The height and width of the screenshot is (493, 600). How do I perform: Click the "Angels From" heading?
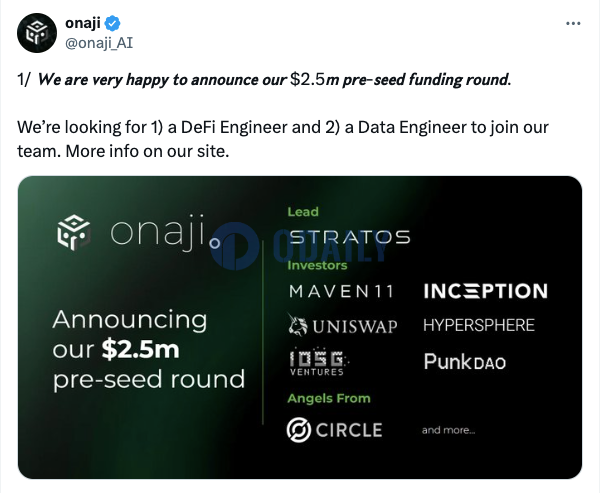coord(329,398)
